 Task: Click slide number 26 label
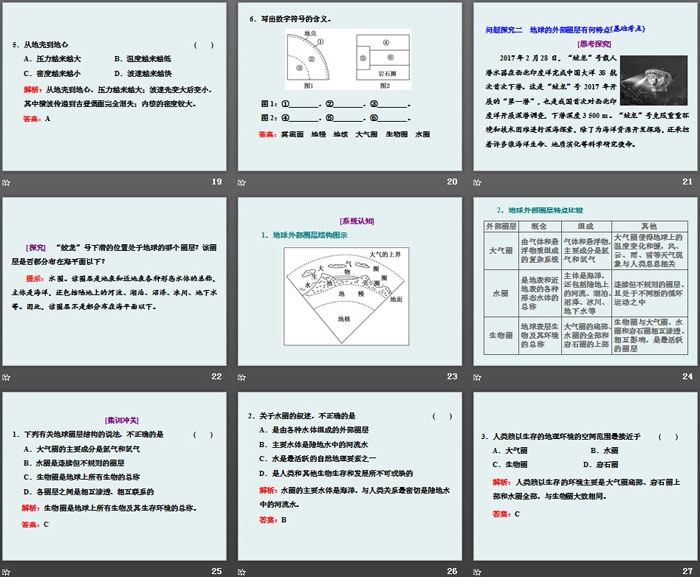452,571
